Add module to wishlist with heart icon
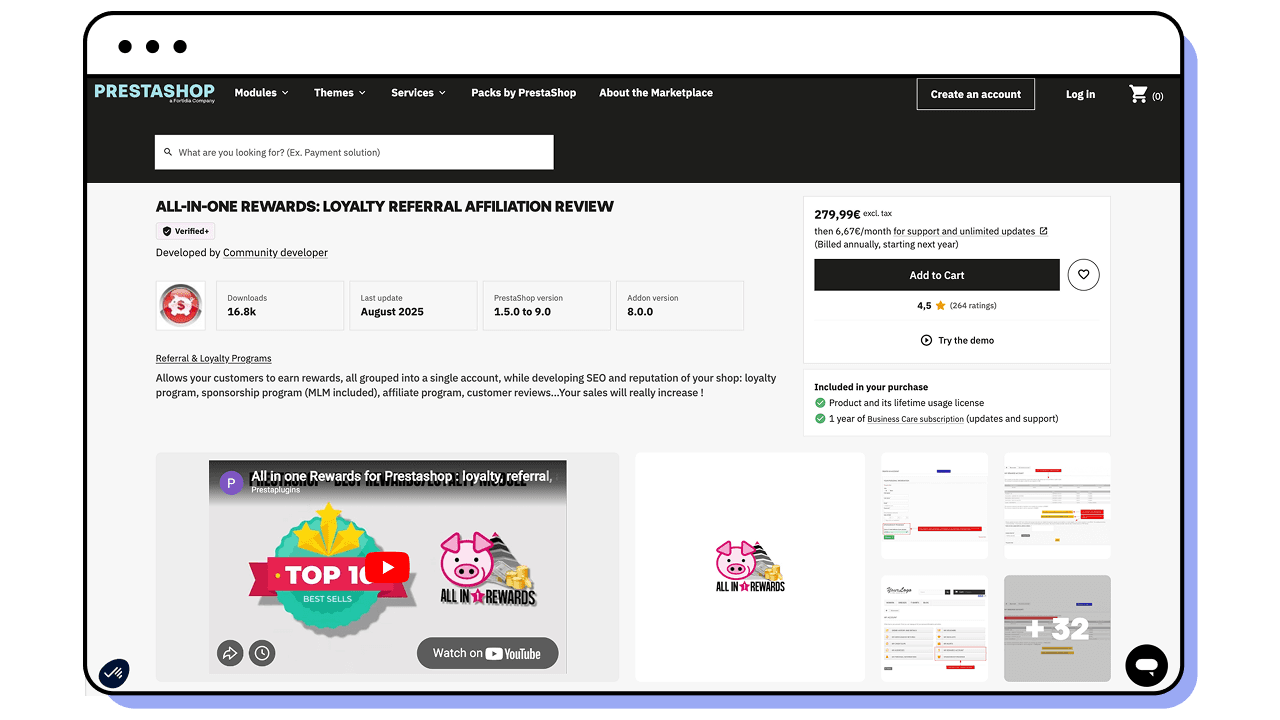The height and width of the screenshot is (720, 1280). tap(1083, 275)
